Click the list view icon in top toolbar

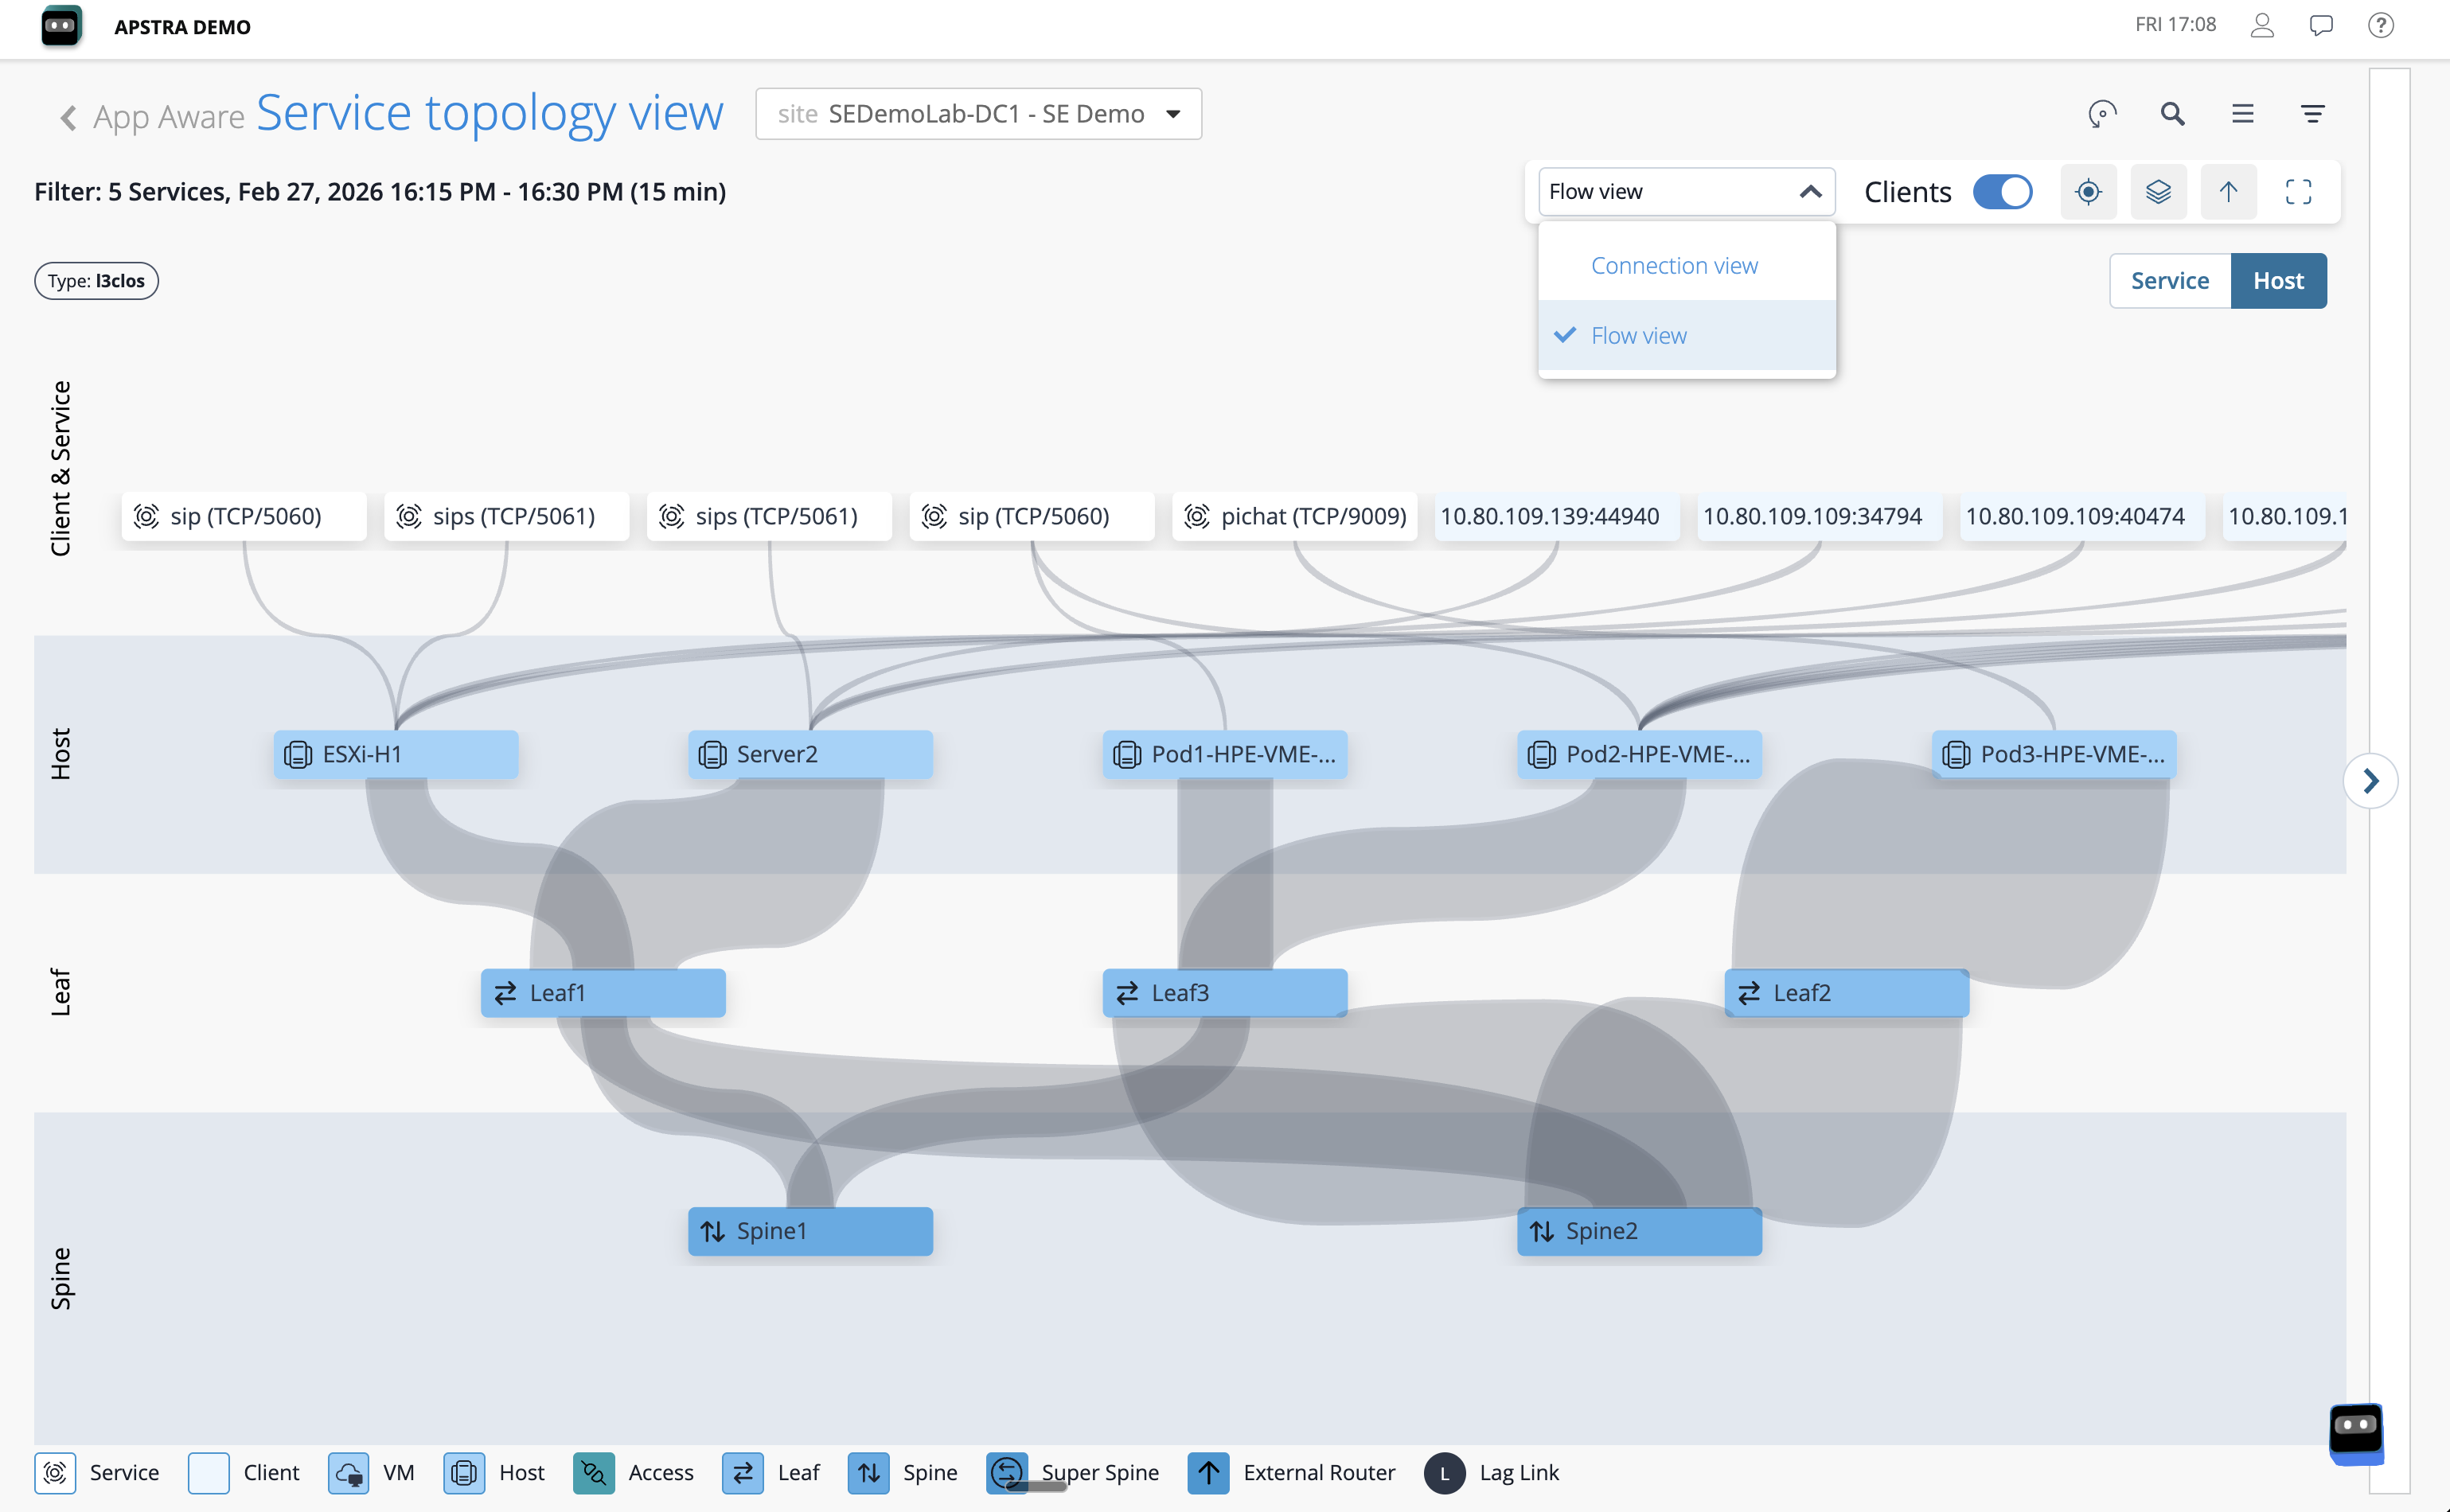[2243, 113]
